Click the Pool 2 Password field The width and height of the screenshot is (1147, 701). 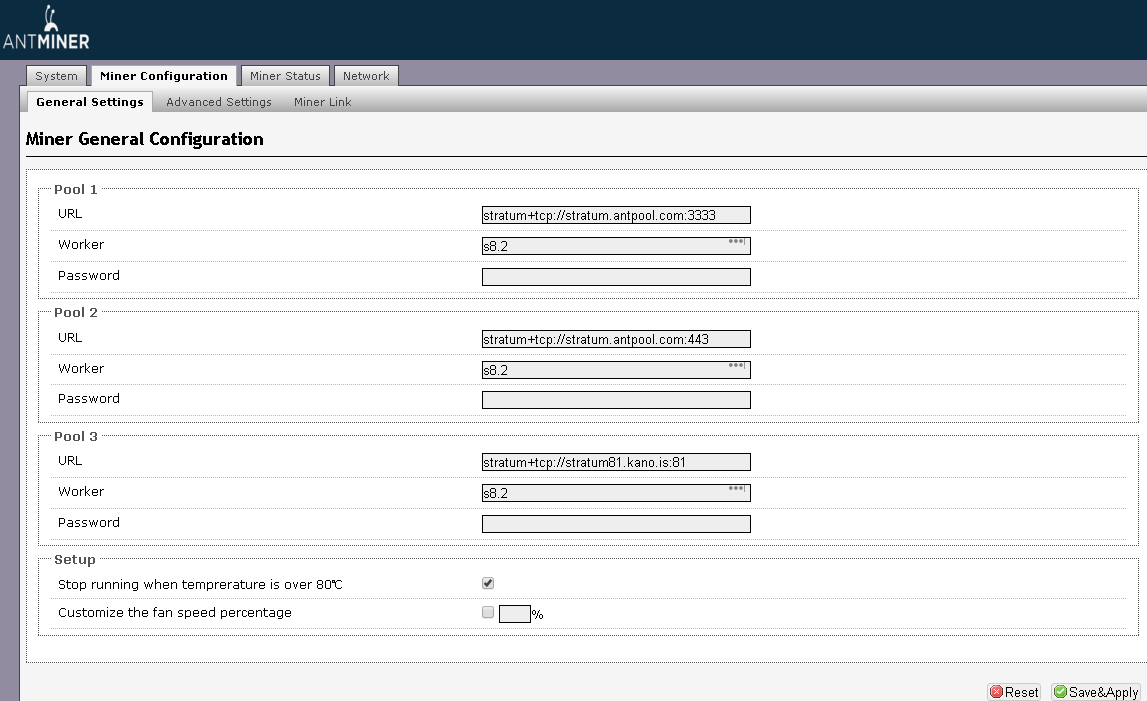pyautogui.click(x=616, y=400)
